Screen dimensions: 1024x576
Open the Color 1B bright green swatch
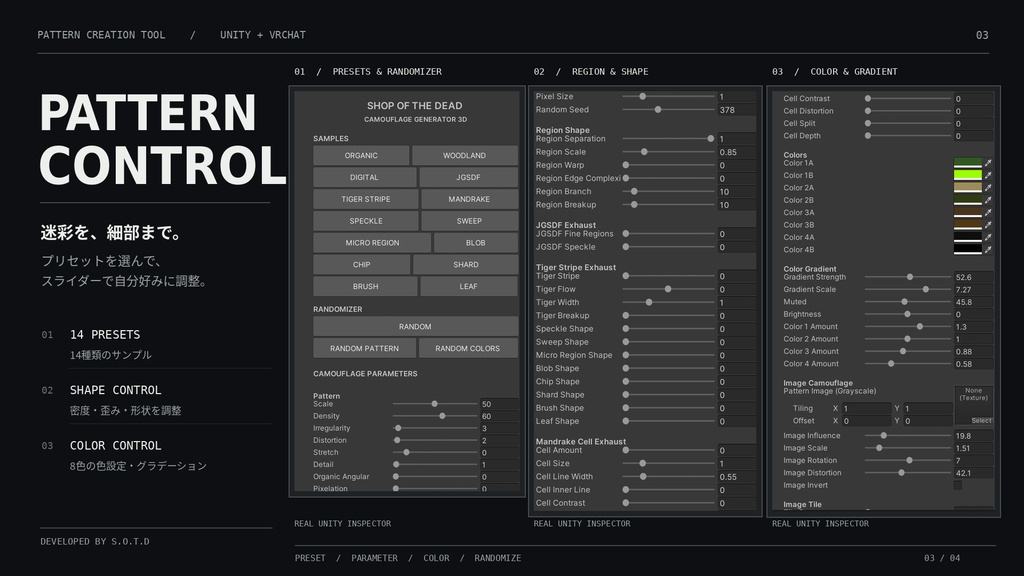(x=968, y=175)
